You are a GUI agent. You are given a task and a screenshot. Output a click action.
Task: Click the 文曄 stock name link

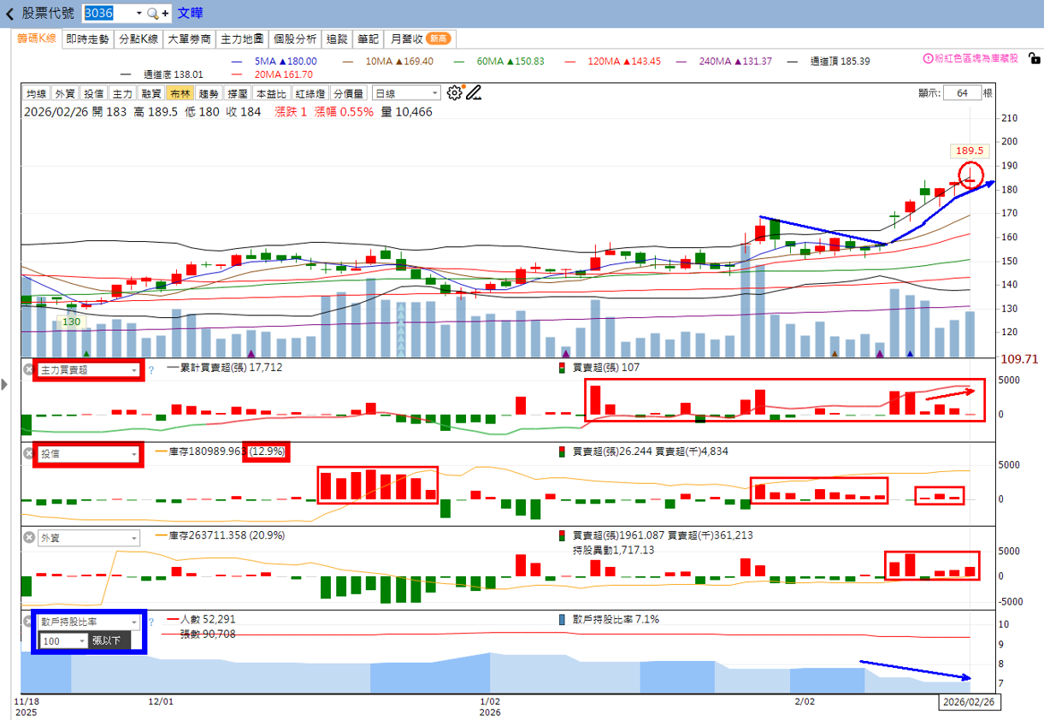[190, 13]
